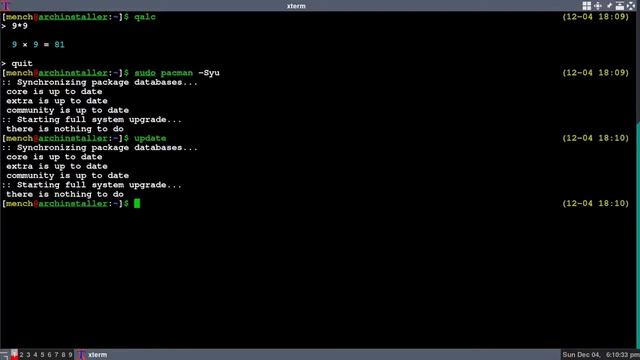This screenshot has height=360, width=640.
Task: Click timestamp (12-04 18:09) on the pacman line
Action: tap(596, 73)
